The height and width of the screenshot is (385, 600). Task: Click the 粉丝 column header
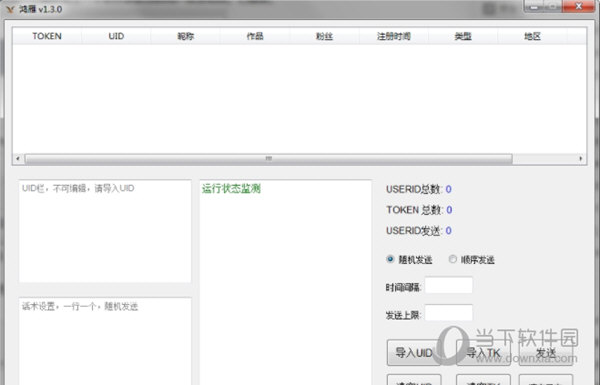pos(324,36)
